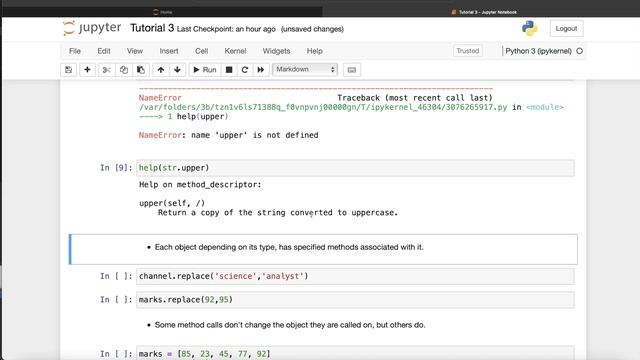Screen dimensions: 640x360
Task: Move the selected cell down
Action: point(177,70)
